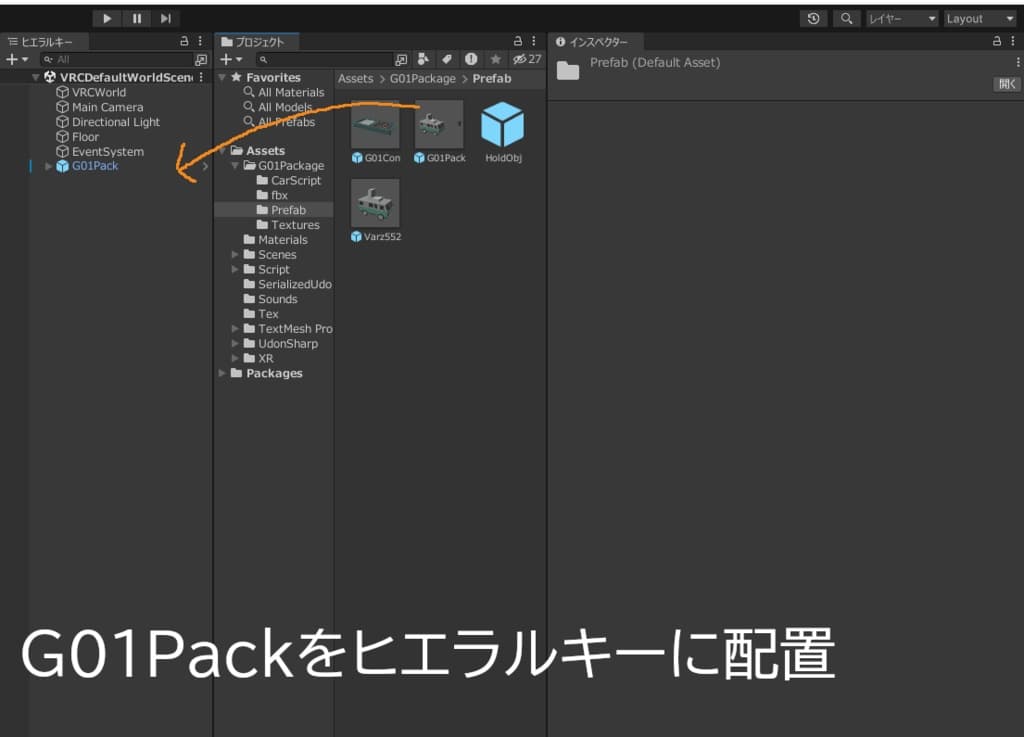Image resolution: width=1024 pixels, height=737 pixels.
Task: Click the Pause button in the toolbar
Action: 136,18
